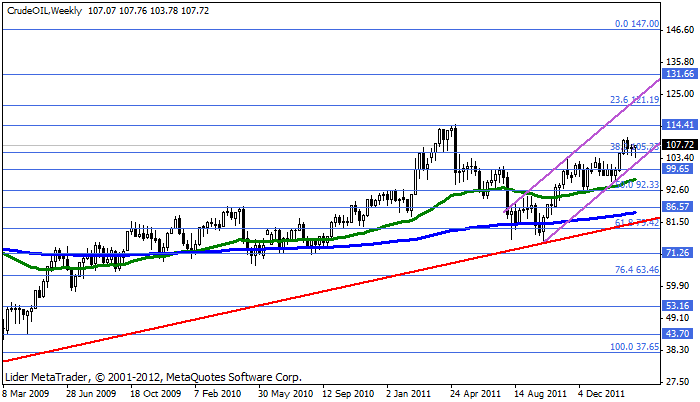Image resolution: width=700 pixels, height=402 pixels.
Task: Select the 131.66 price level tag
Action: (x=680, y=74)
